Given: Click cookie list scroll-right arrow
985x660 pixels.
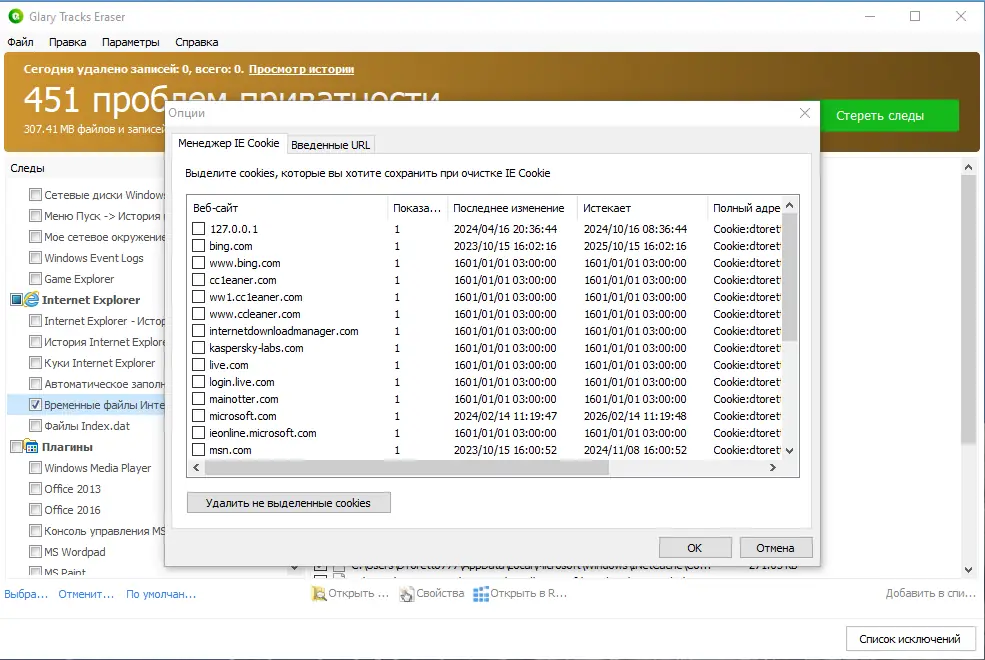Looking at the screenshot, I should [x=773, y=467].
